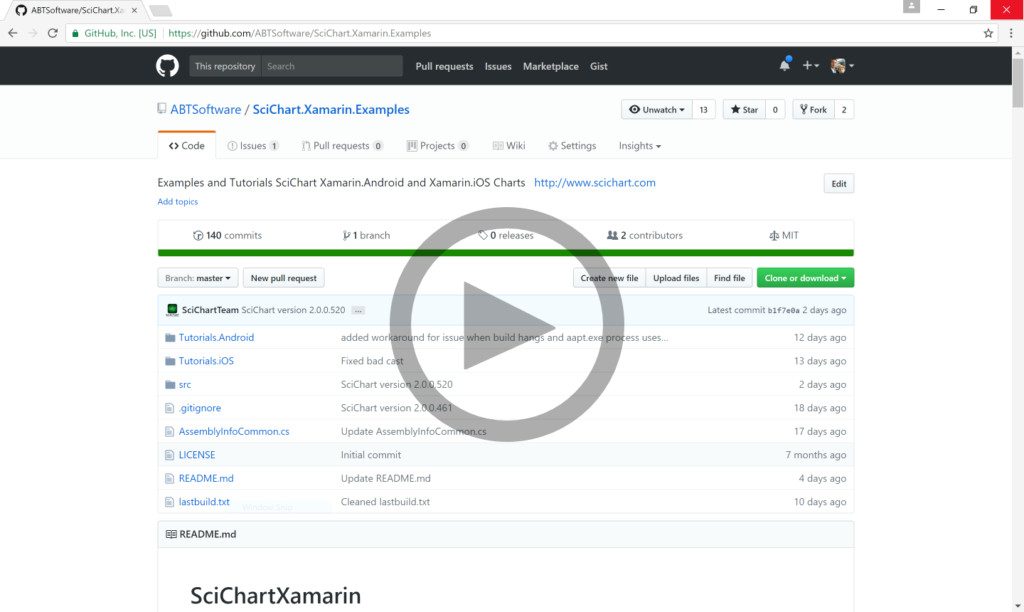Image resolution: width=1024 pixels, height=612 pixels.
Task: Click the green language bar
Action: point(505,253)
